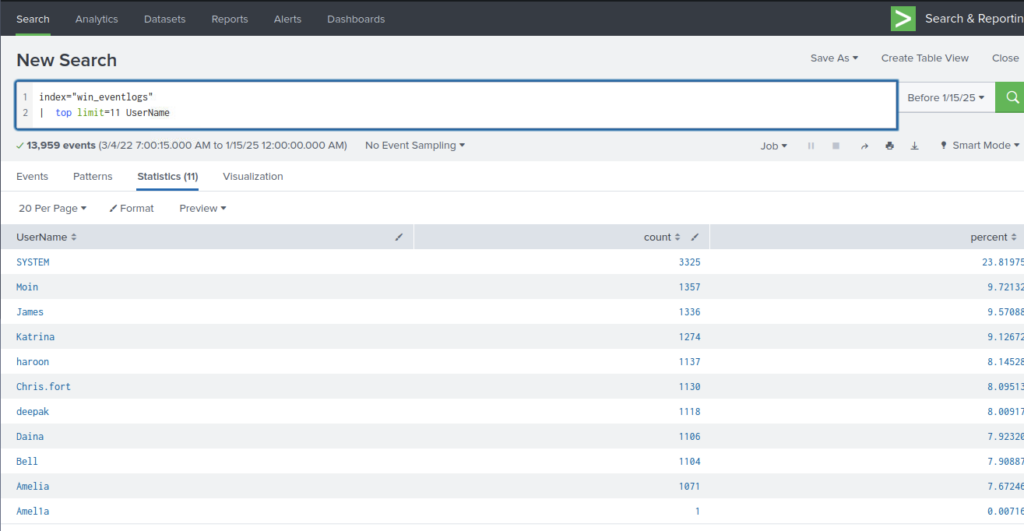Stop the search job
Viewport: 1024px width, 531px height.
tap(836, 146)
